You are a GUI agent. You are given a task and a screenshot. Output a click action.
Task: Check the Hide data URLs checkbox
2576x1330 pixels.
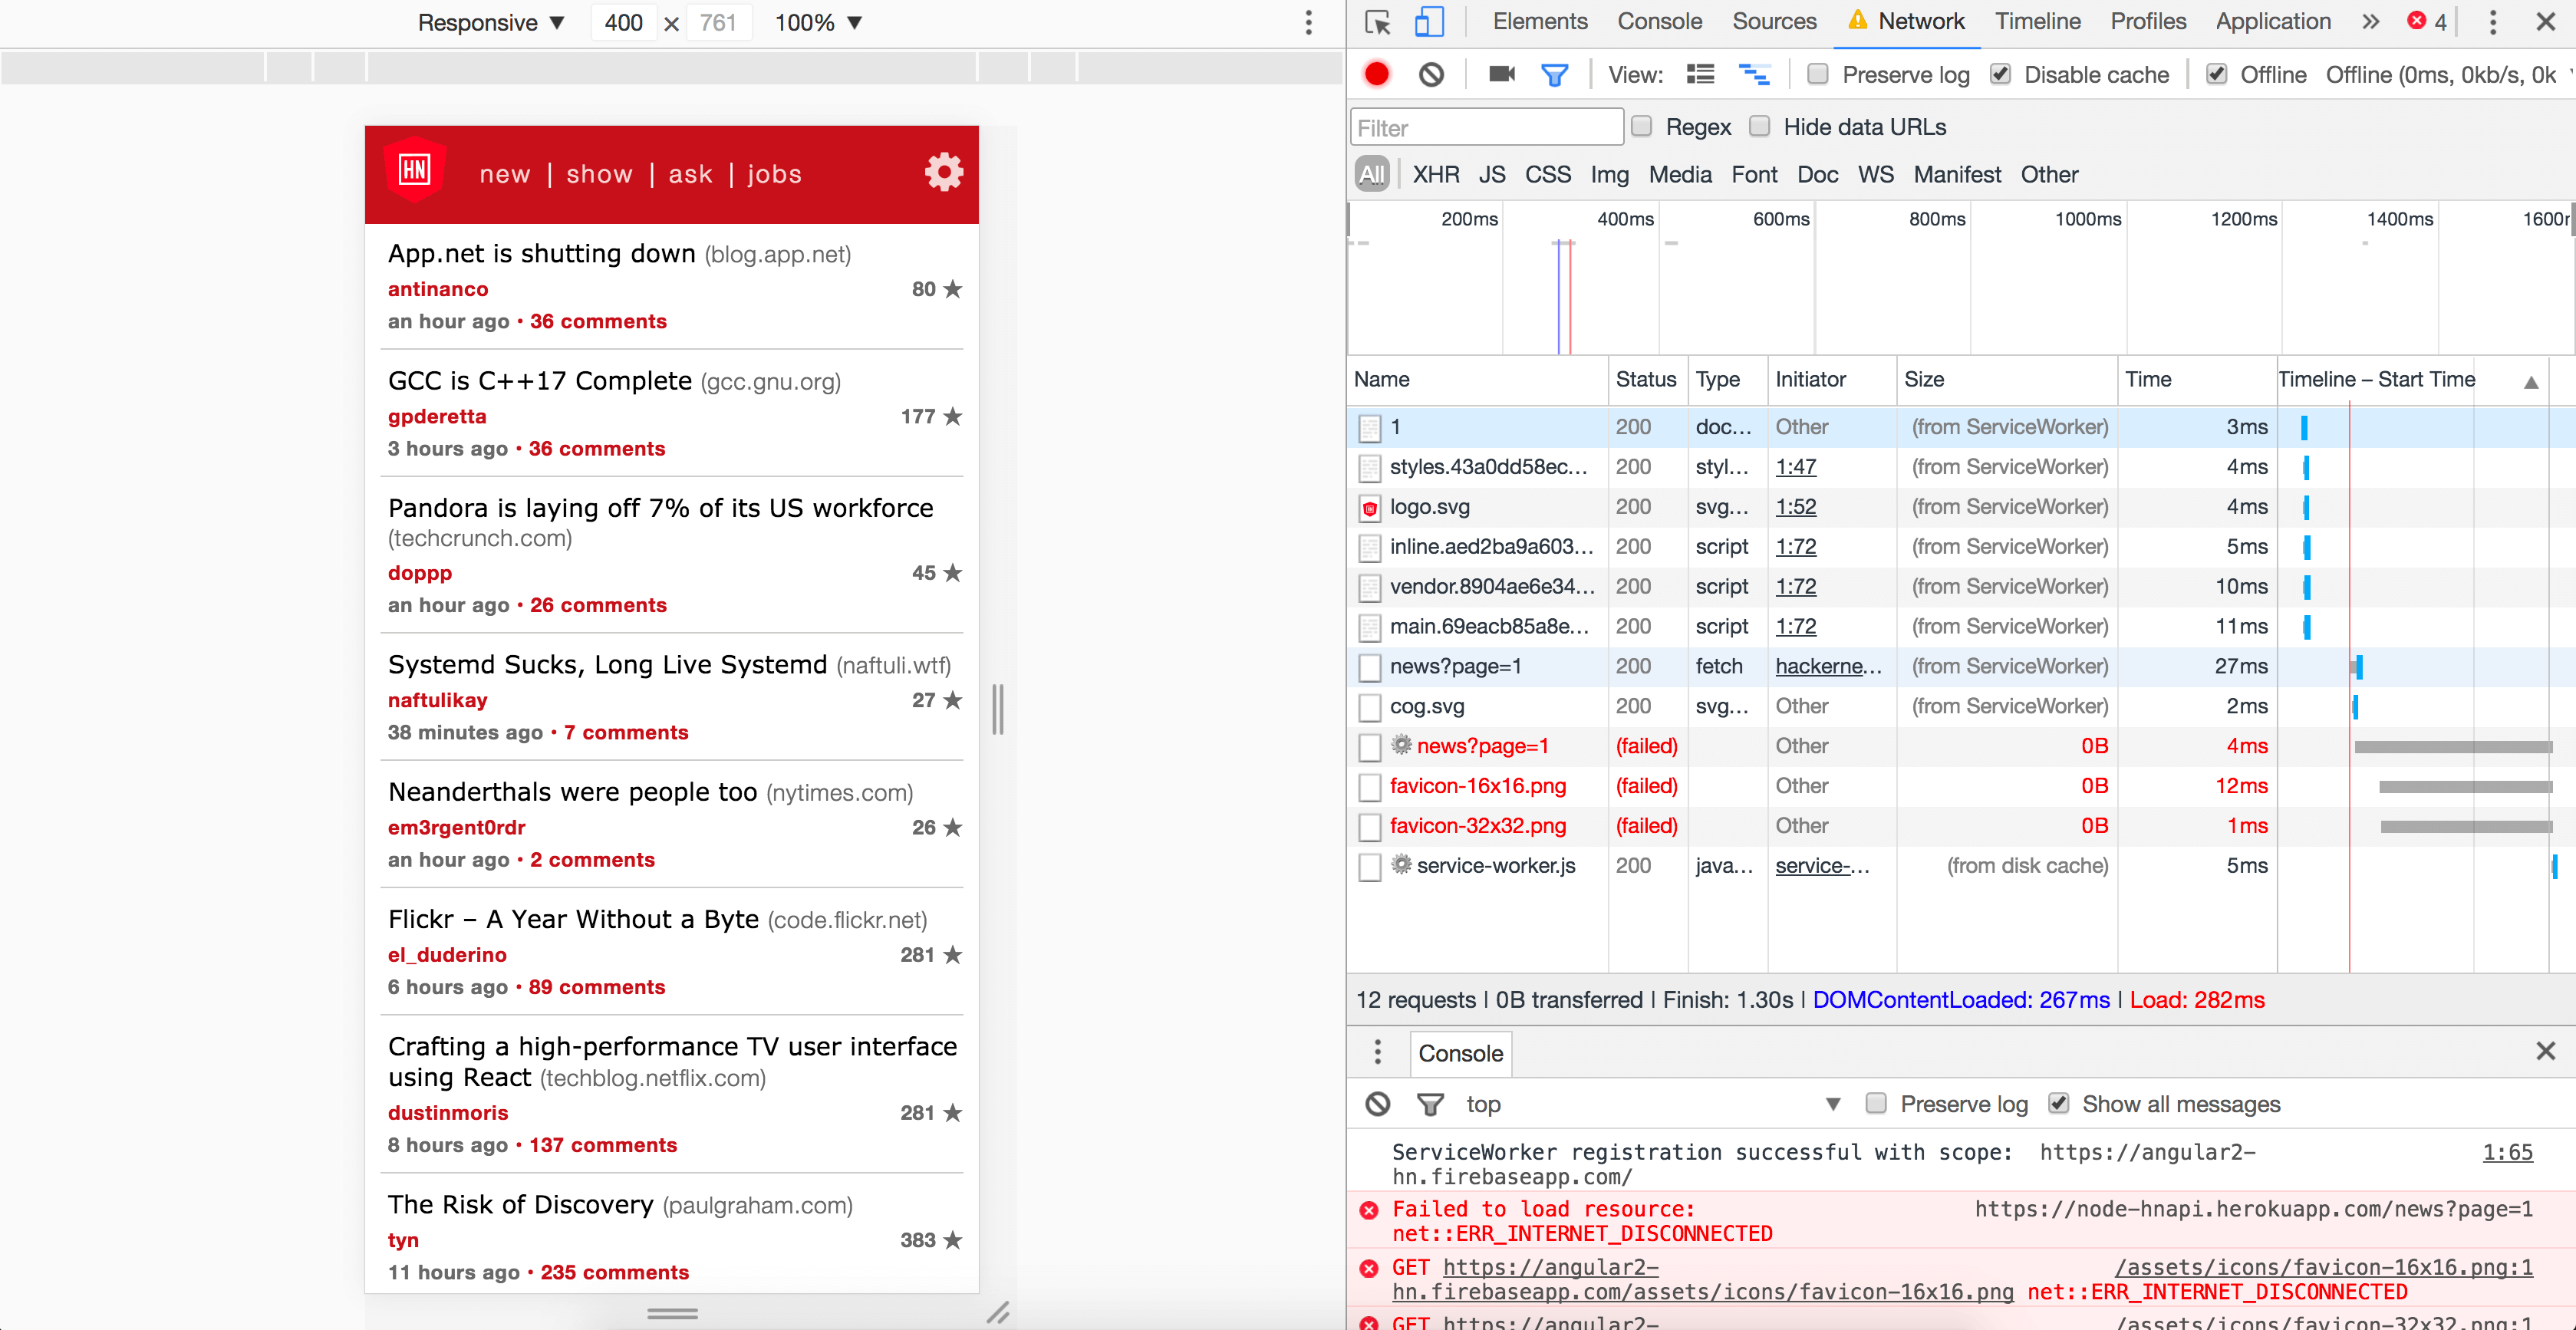tap(1759, 126)
